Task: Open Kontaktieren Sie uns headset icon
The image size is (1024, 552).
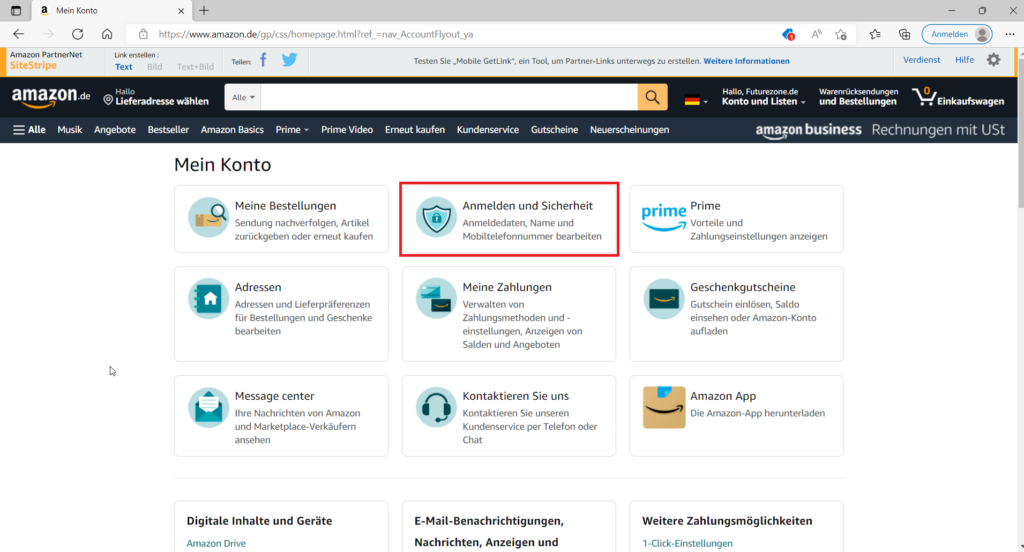Action: [436, 407]
